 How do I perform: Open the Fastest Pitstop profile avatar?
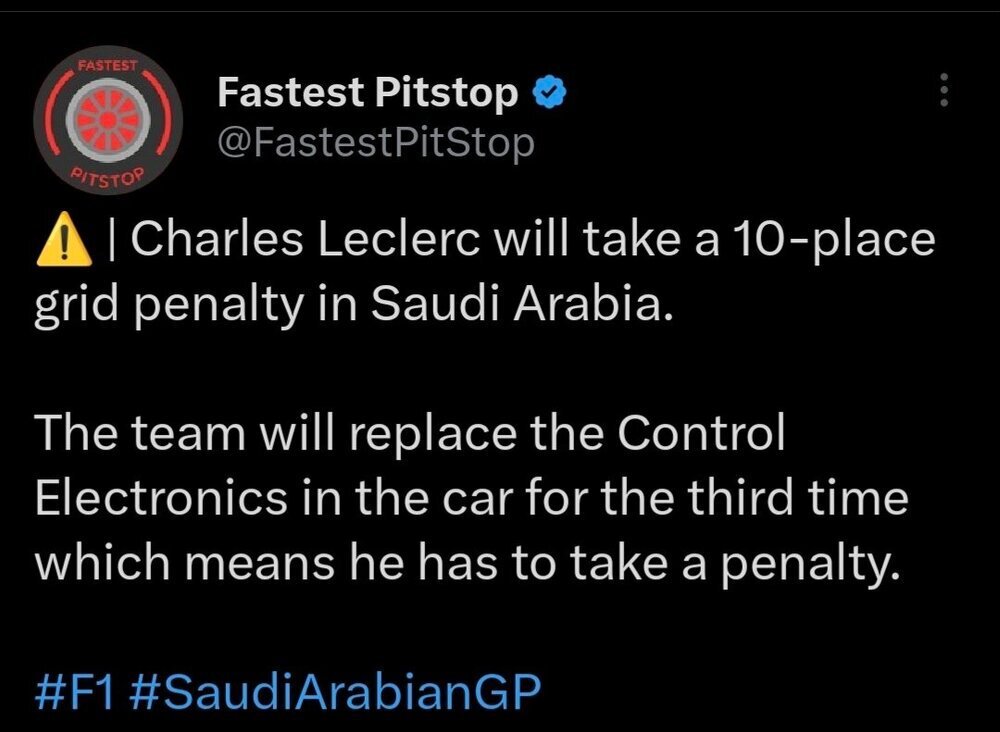tap(108, 120)
